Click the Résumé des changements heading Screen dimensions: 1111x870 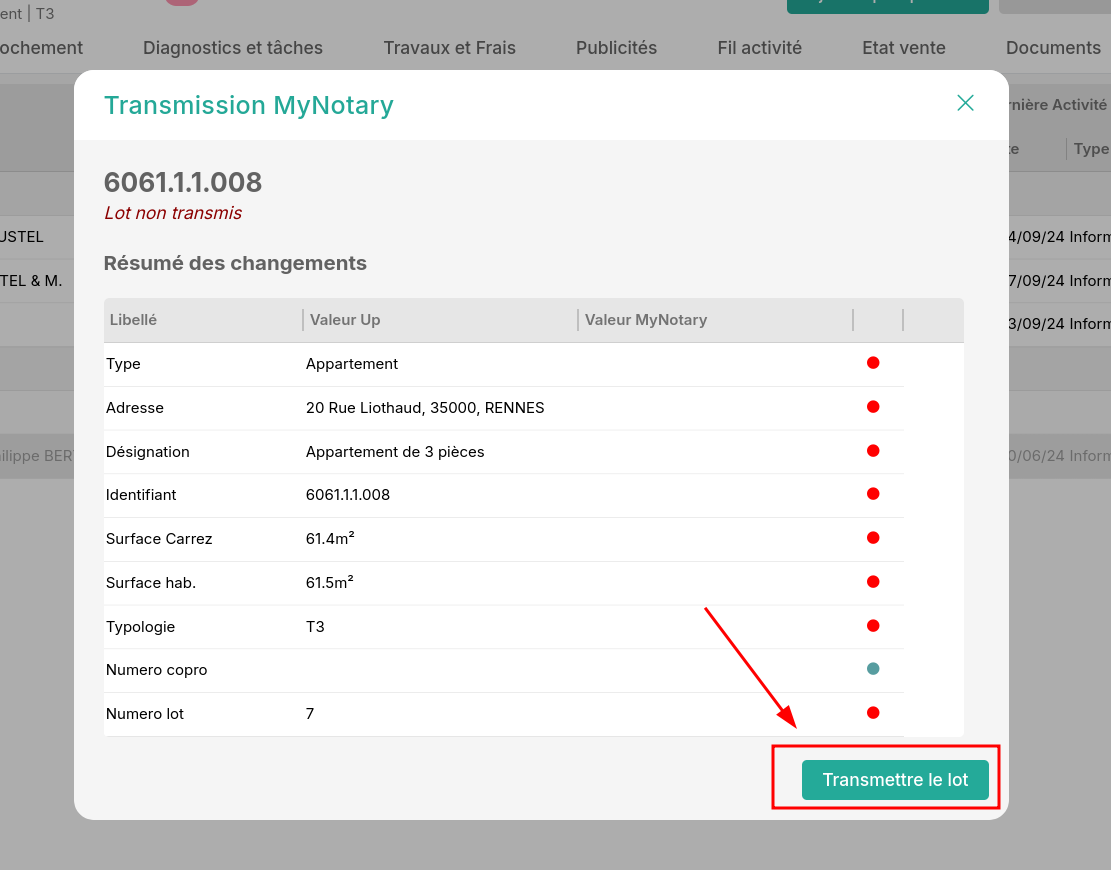[235, 263]
